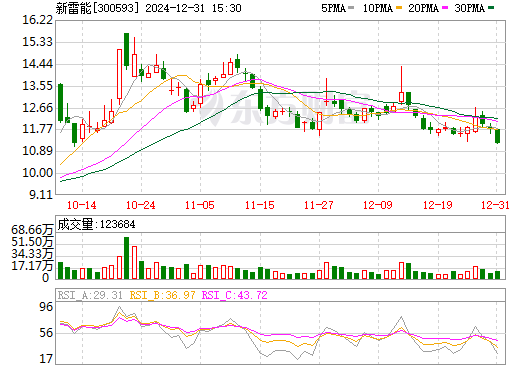520x365 pixels.
Task: Click the last green candlestick at 12-31
Action: 498,136
